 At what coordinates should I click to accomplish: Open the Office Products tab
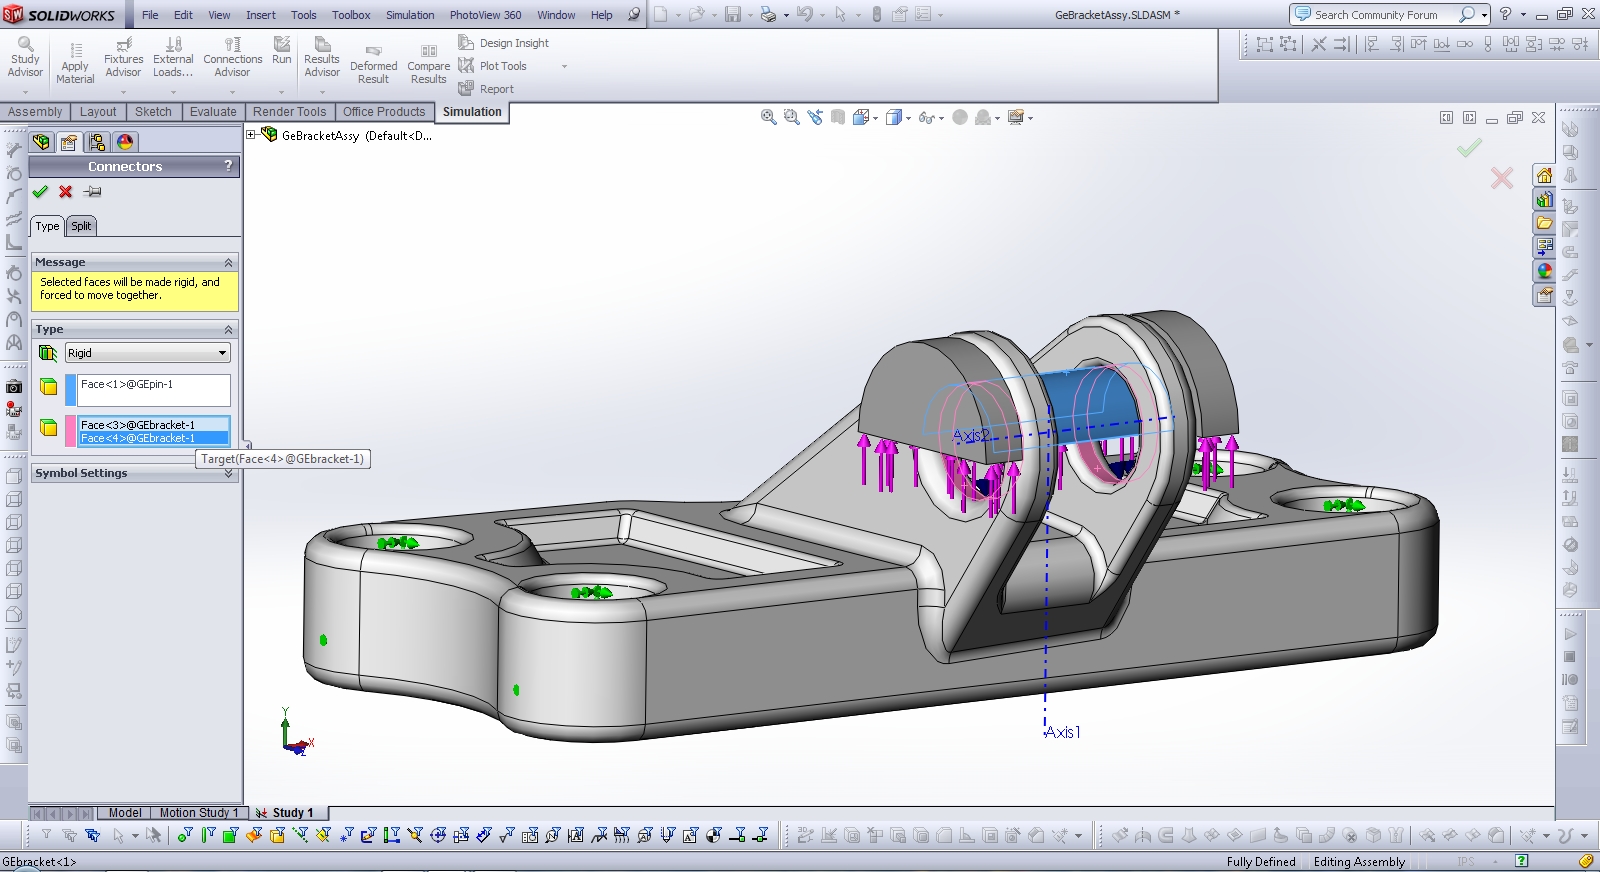[x=384, y=112]
